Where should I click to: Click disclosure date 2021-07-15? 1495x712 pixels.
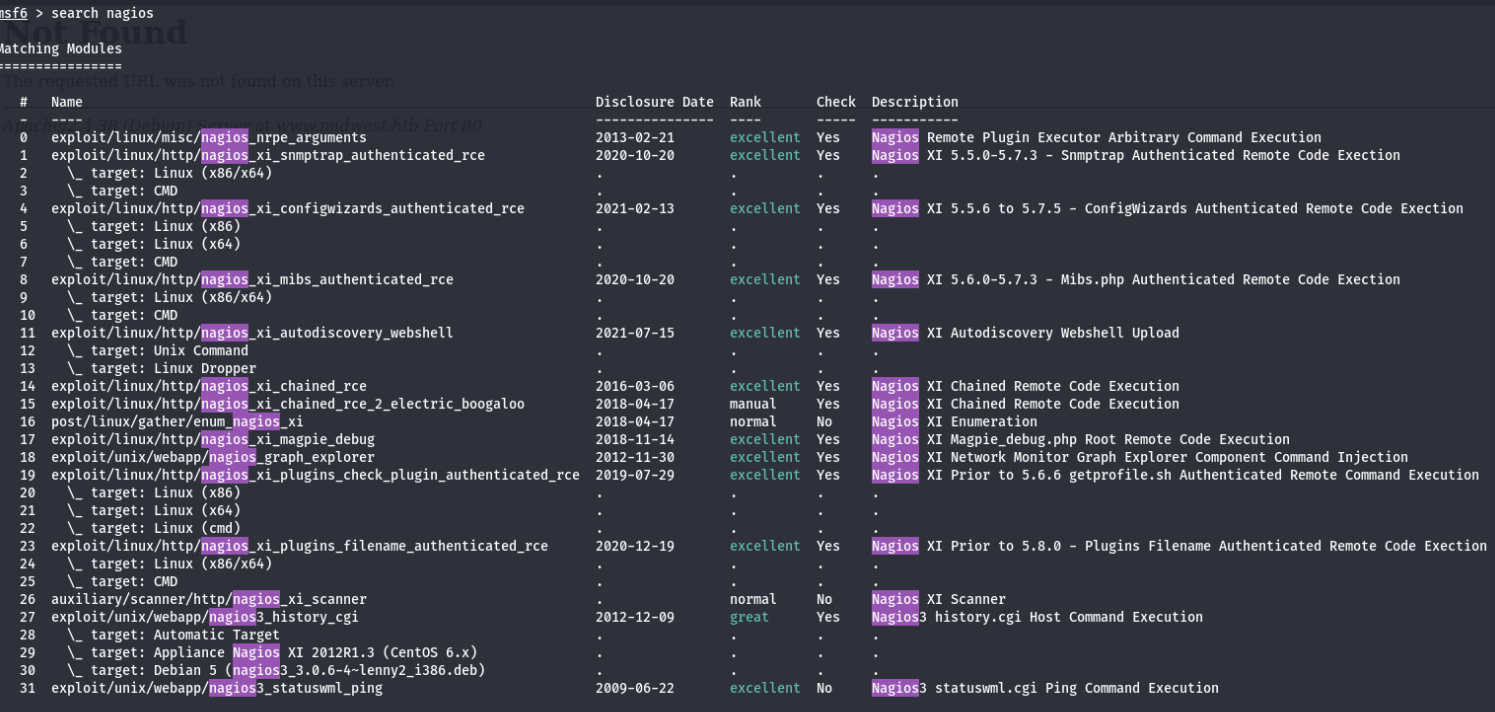click(635, 333)
